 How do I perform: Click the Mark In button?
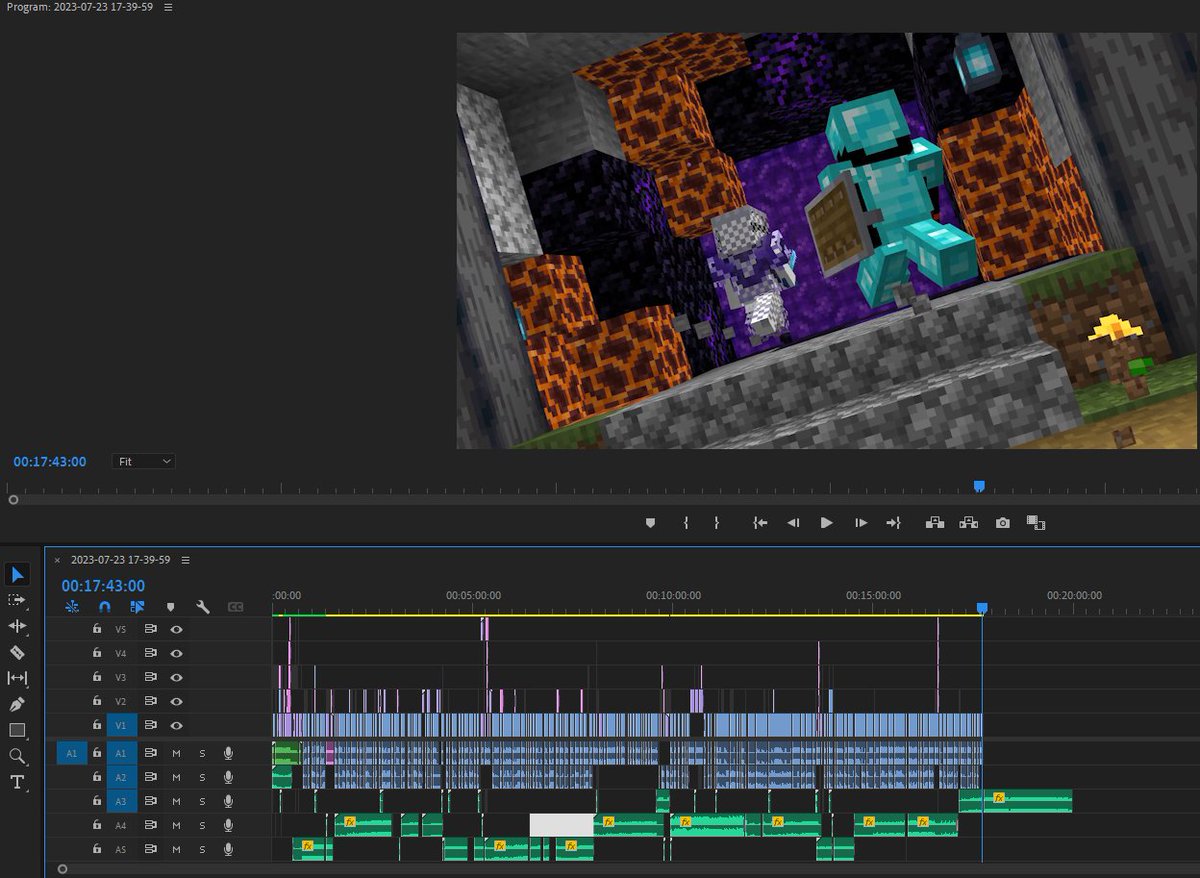(686, 522)
